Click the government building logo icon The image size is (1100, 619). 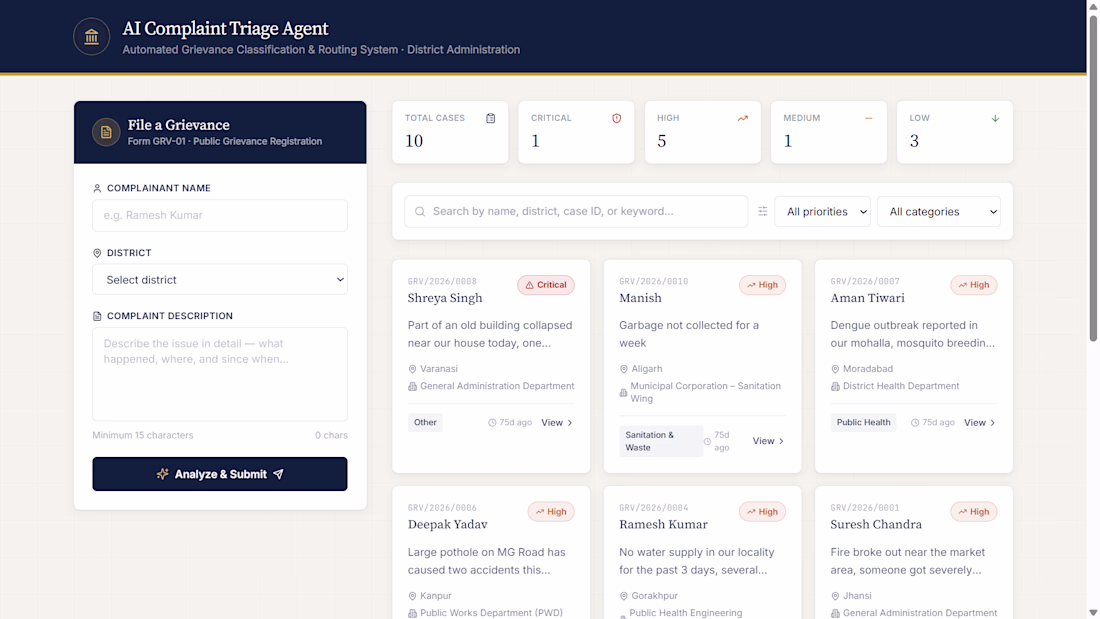click(x=91, y=36)
